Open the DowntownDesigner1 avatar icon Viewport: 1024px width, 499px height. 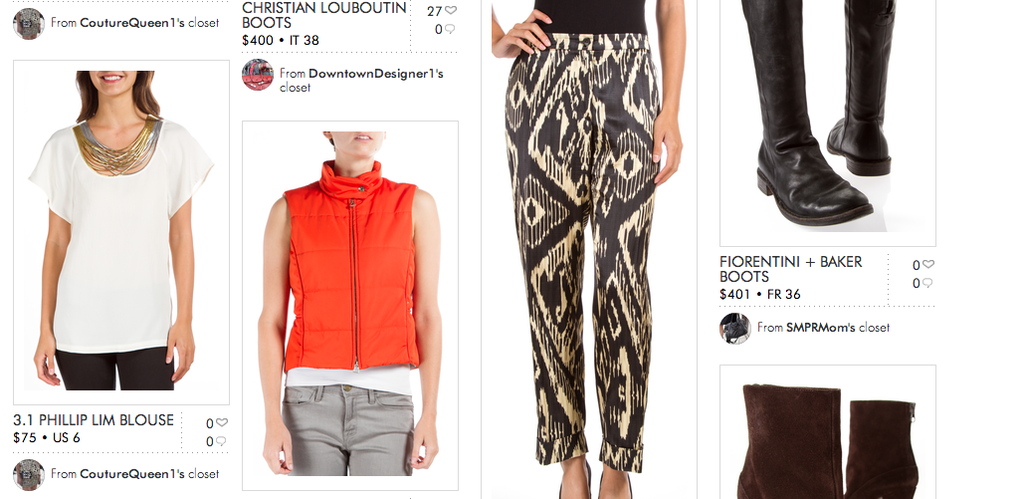pyautogui.click(x=258, y=75)
